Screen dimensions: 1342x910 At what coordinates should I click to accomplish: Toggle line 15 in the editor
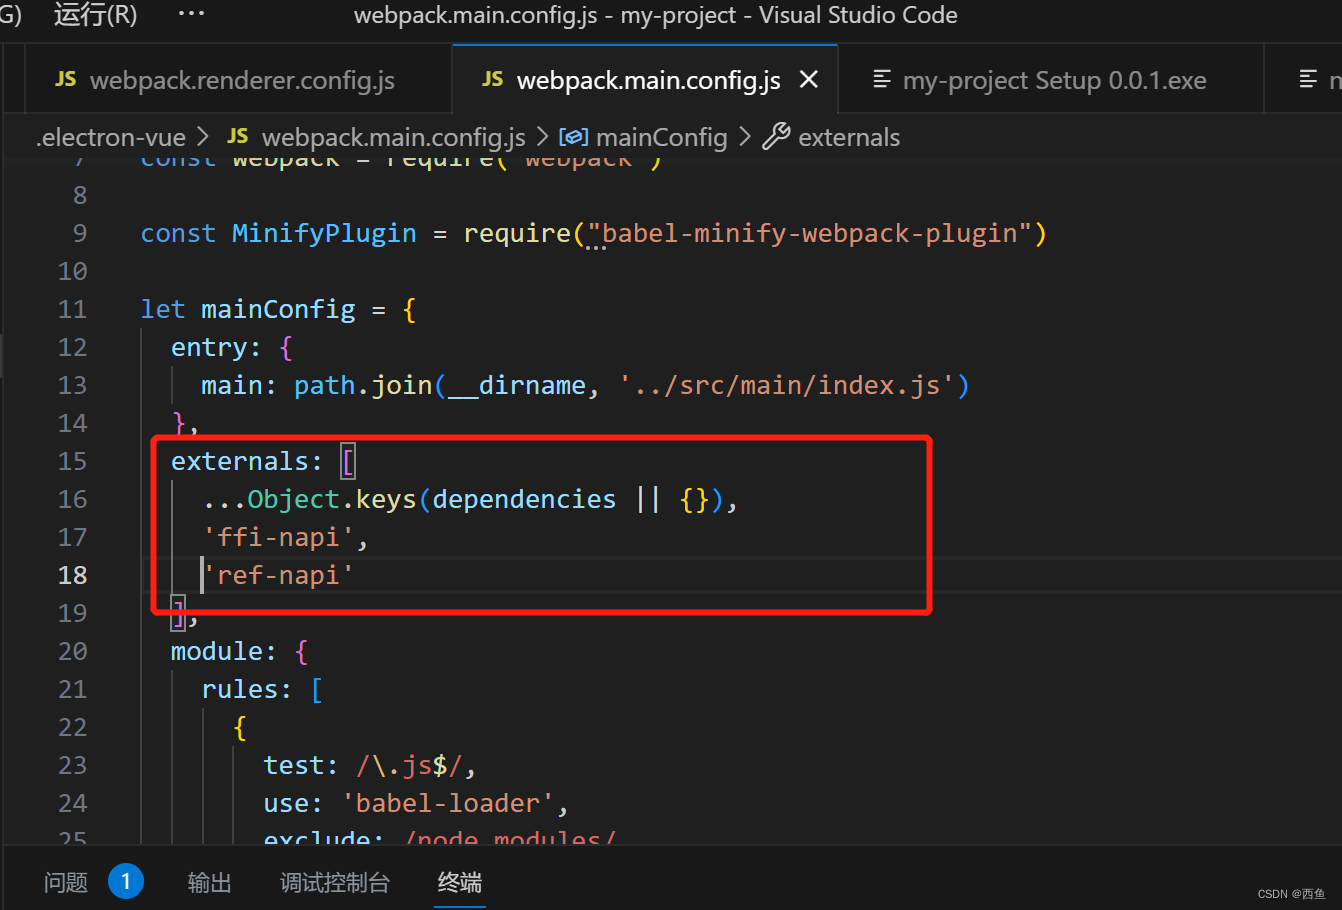72,461
